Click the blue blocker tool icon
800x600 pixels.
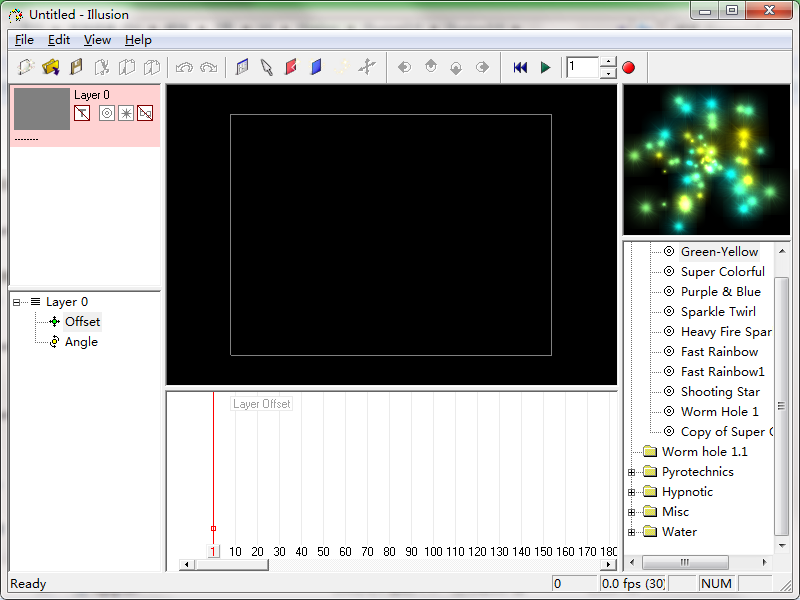(x=316, y=67)
